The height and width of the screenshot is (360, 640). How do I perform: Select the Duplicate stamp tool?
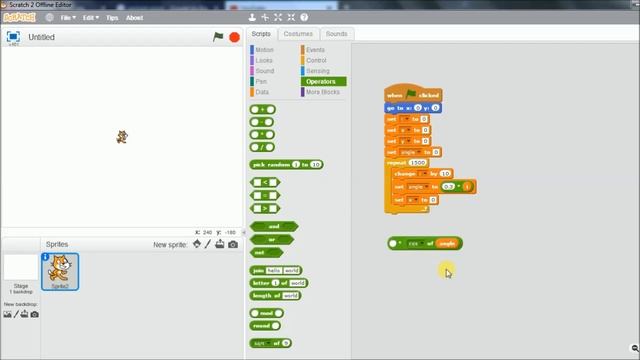pyautogui.click(x=252, y=17)
